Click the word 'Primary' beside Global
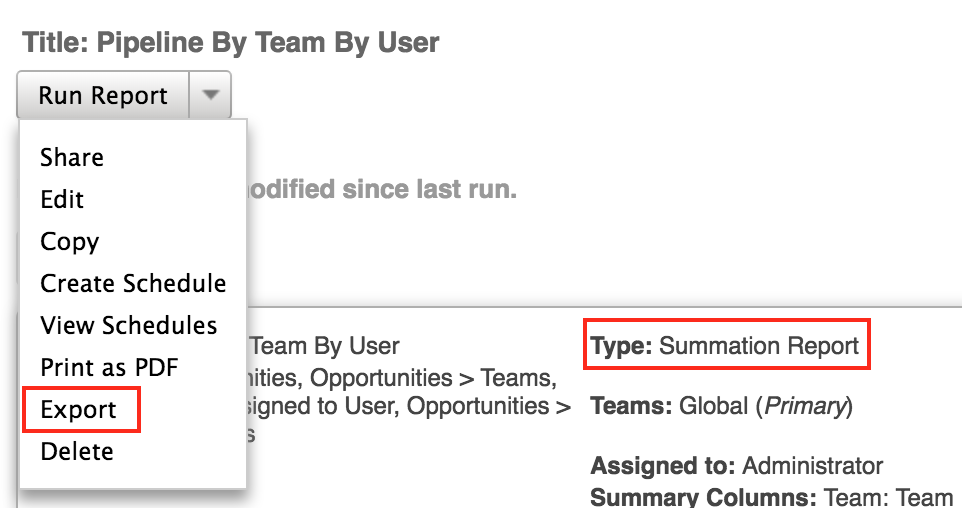This screenshot has height=508, width=962. pos(806,406)
